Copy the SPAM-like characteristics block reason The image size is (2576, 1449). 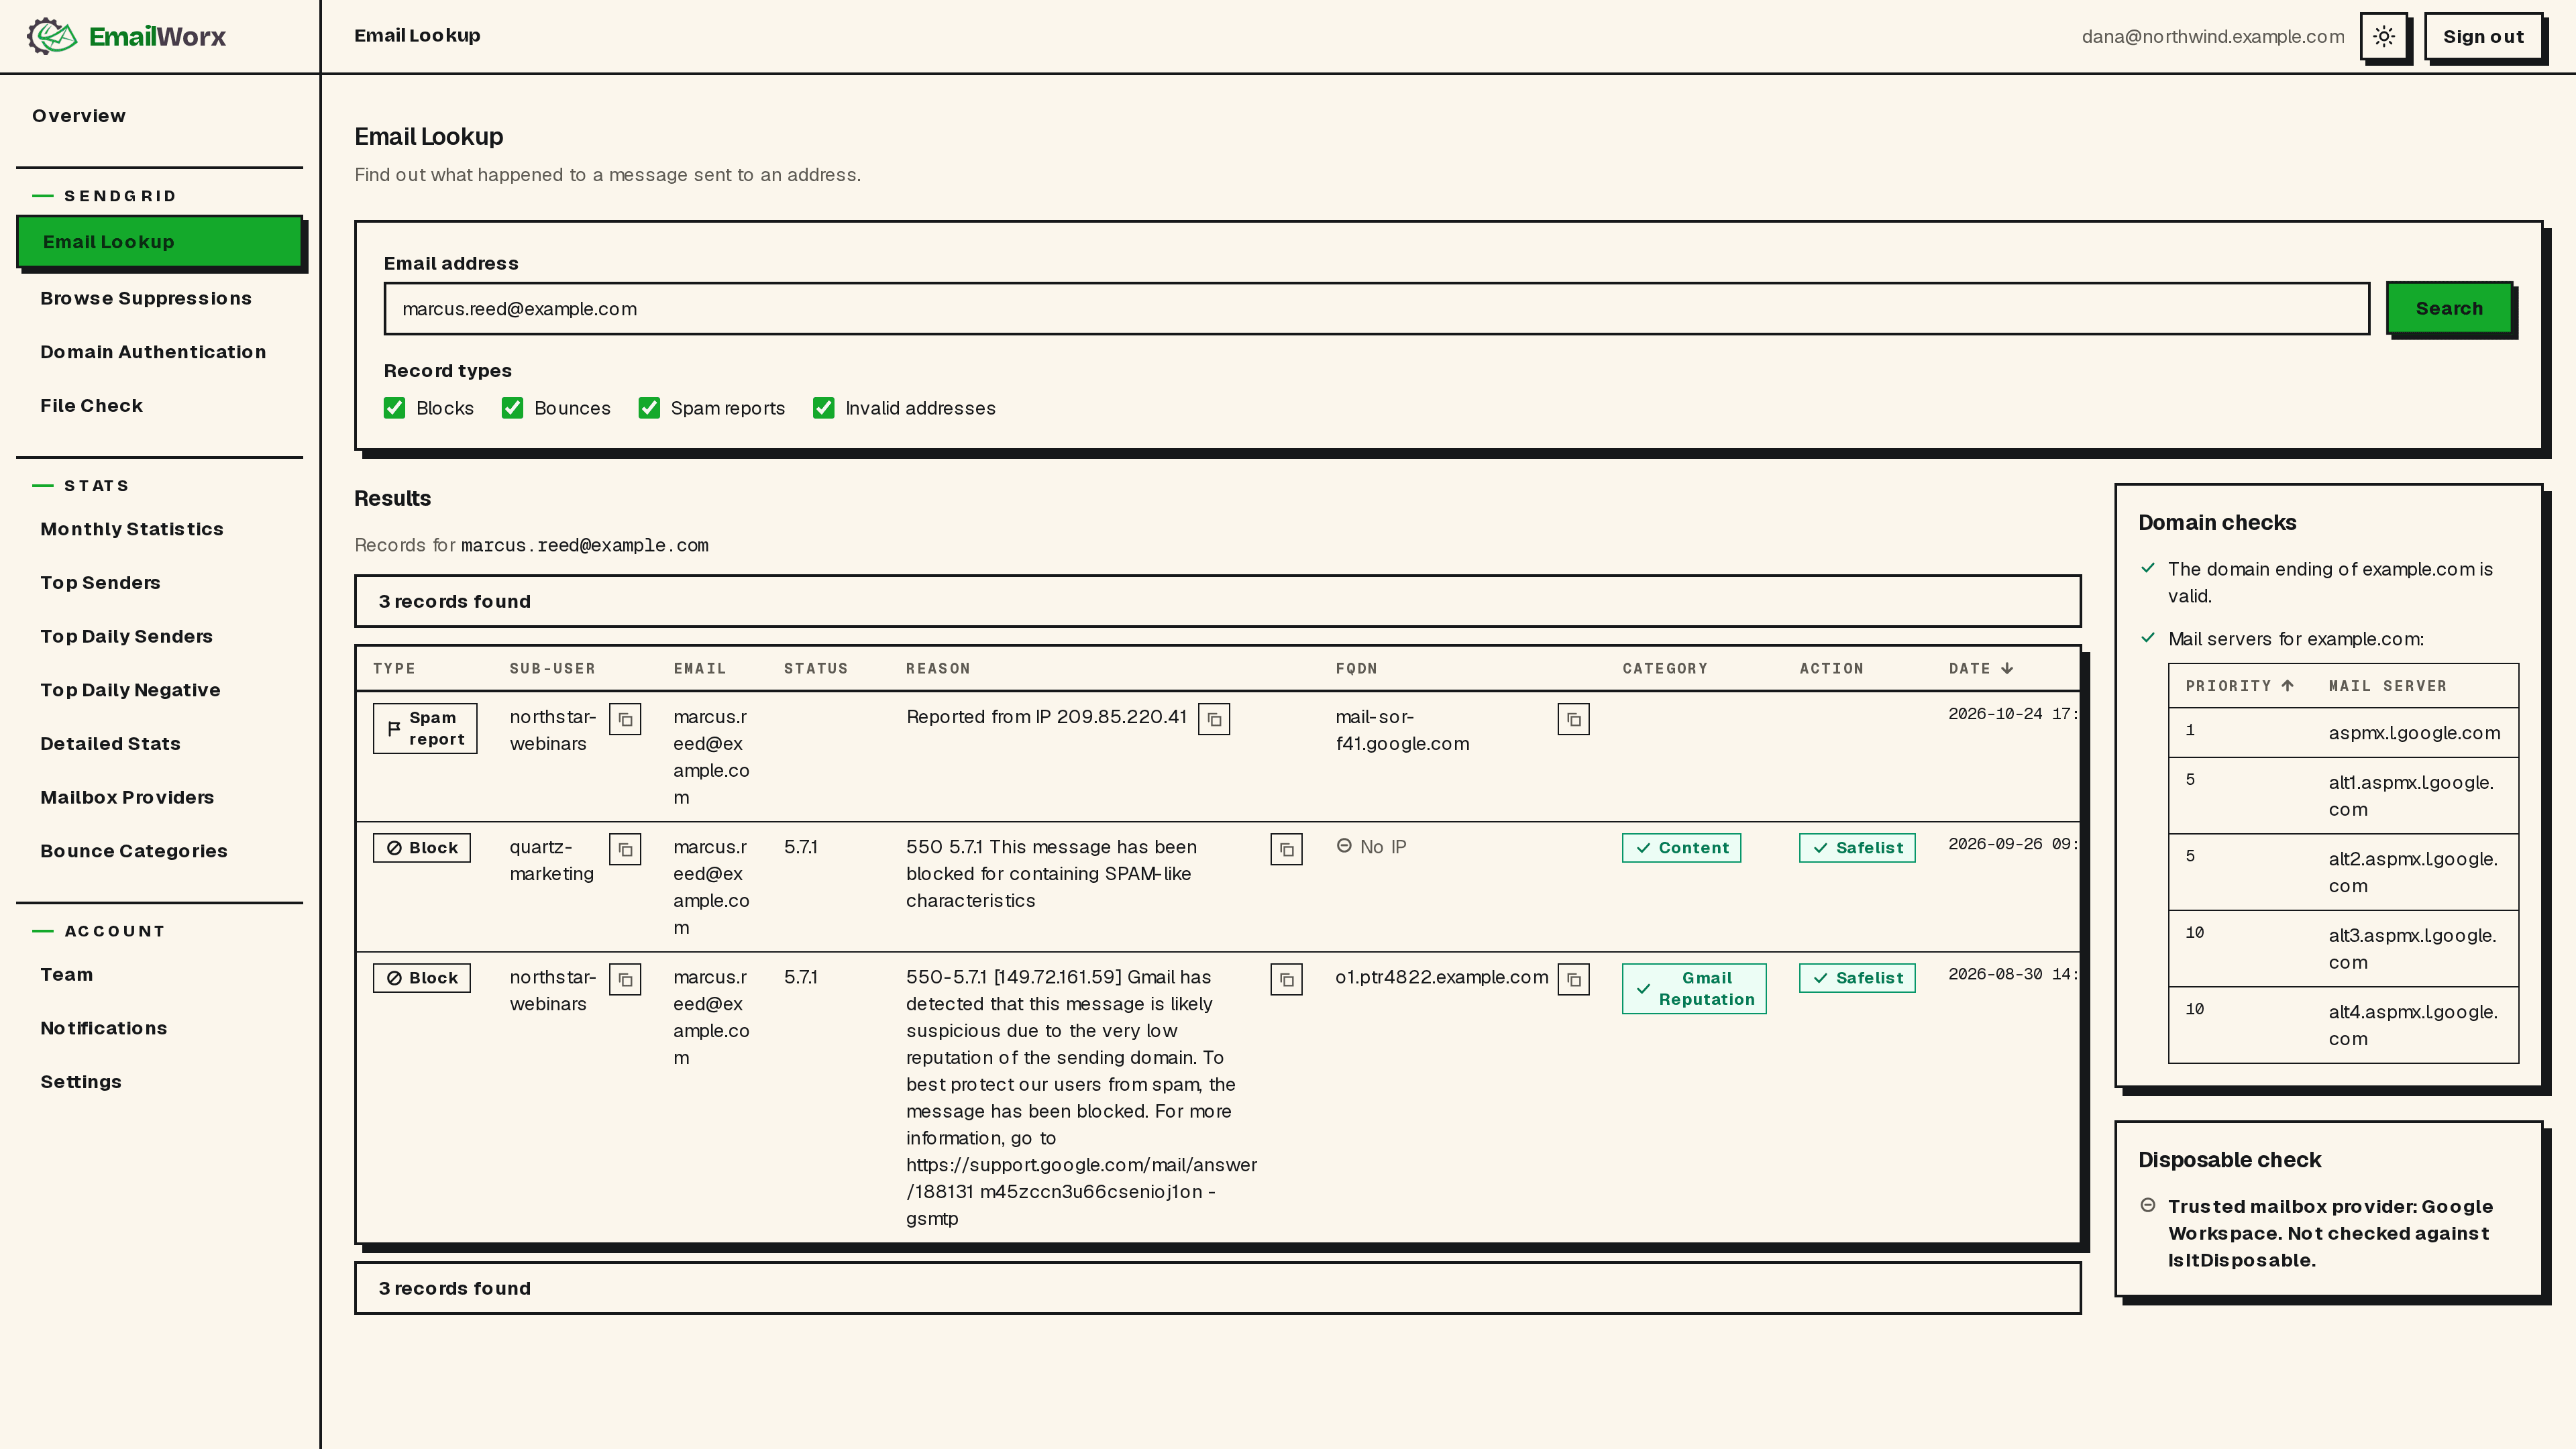[x=1286, y=849]
